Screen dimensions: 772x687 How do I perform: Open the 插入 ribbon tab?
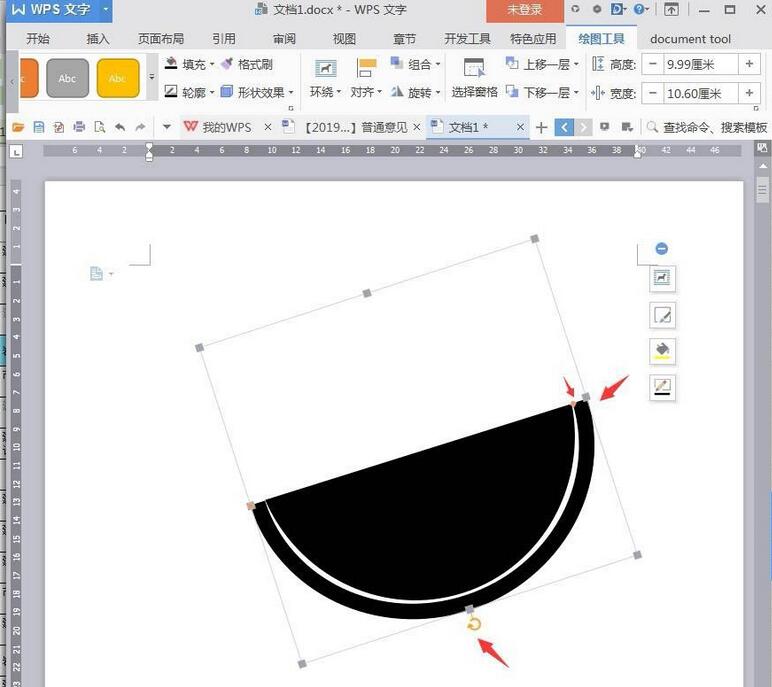pyautogui.click(x=97, y=38)
